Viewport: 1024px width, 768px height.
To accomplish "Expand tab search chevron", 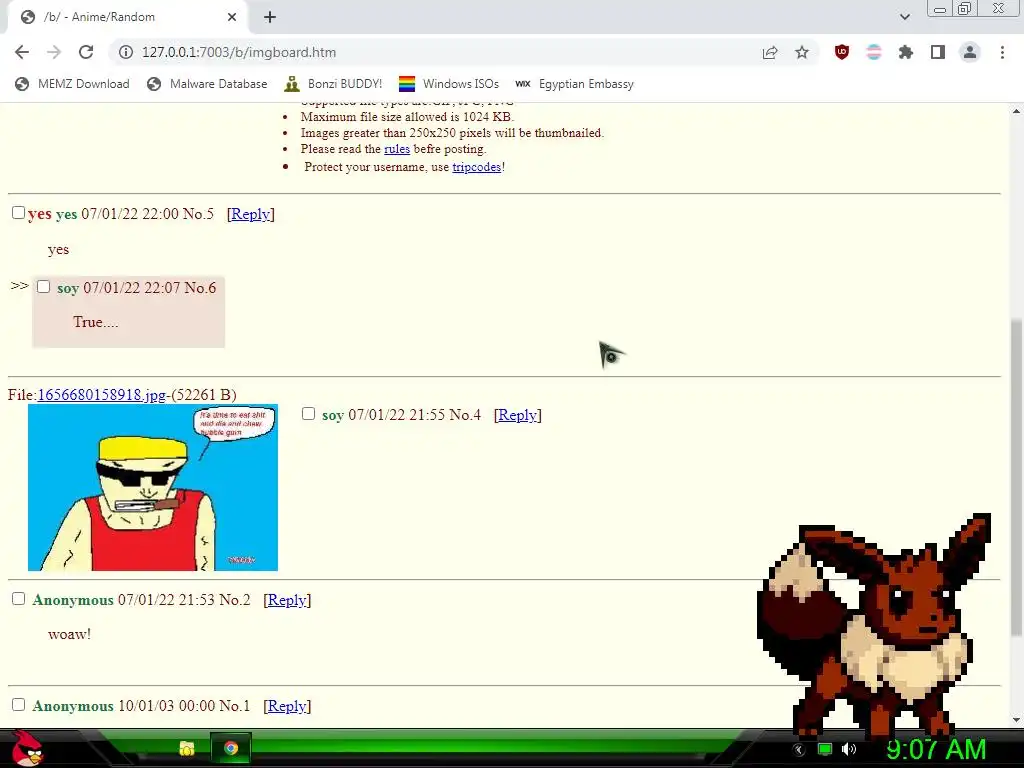I will (x=904, y=17).
